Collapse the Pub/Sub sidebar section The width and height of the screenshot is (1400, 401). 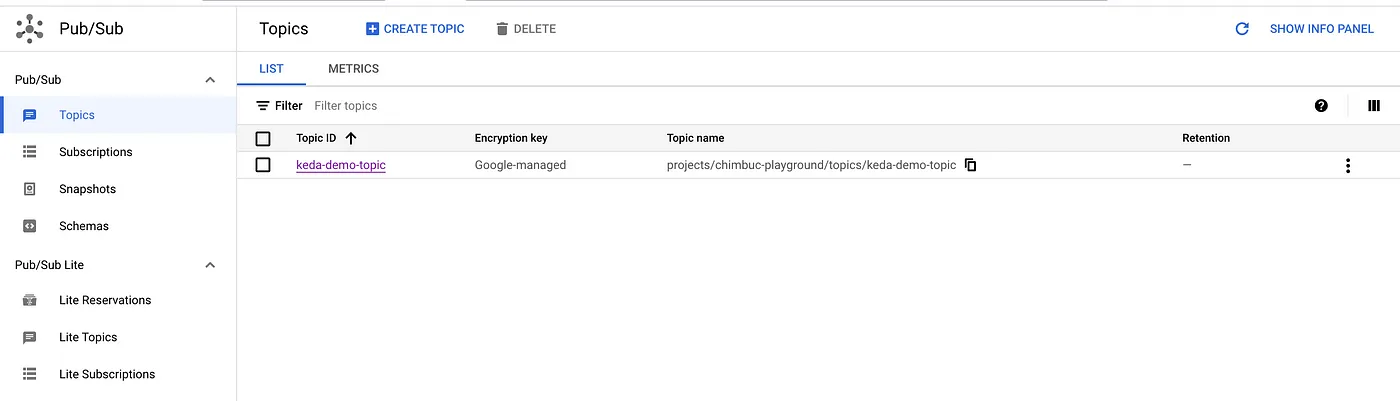(210, 80)
